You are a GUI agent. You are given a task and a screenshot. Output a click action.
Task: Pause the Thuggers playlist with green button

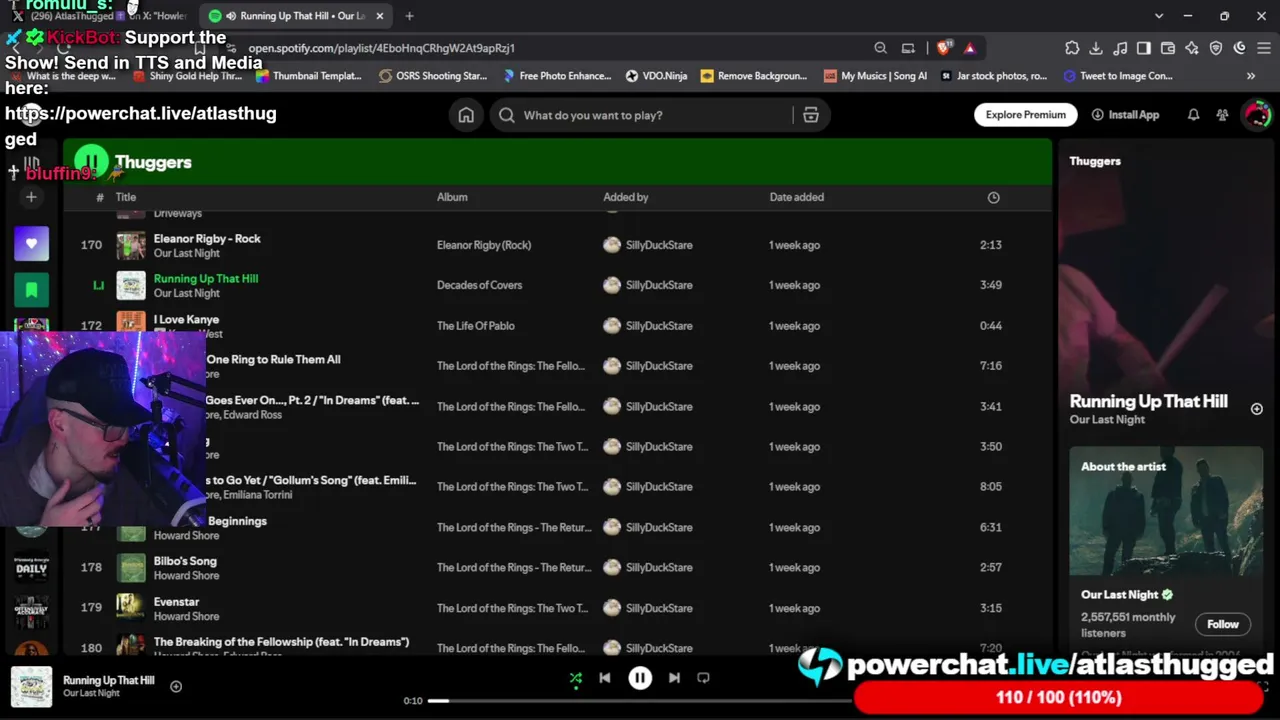click(x=91, y=161)
